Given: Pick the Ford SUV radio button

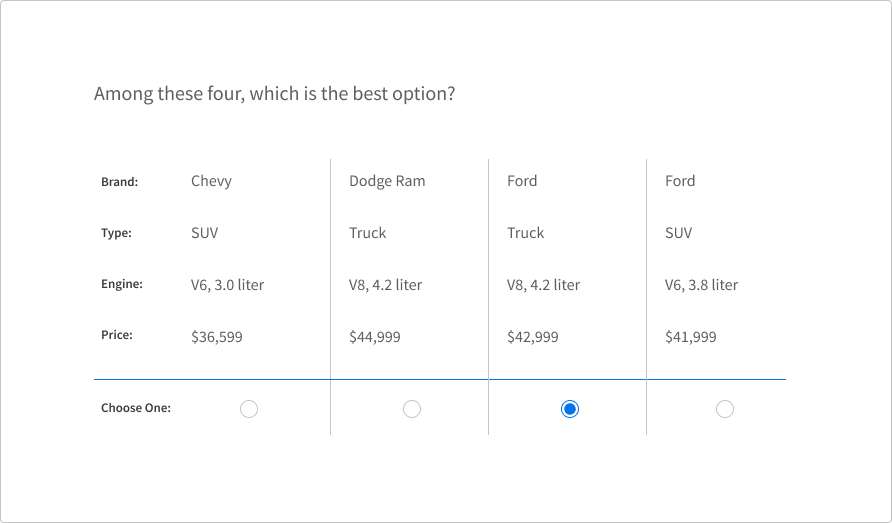Looking at the screenshot, I should 725,408.
